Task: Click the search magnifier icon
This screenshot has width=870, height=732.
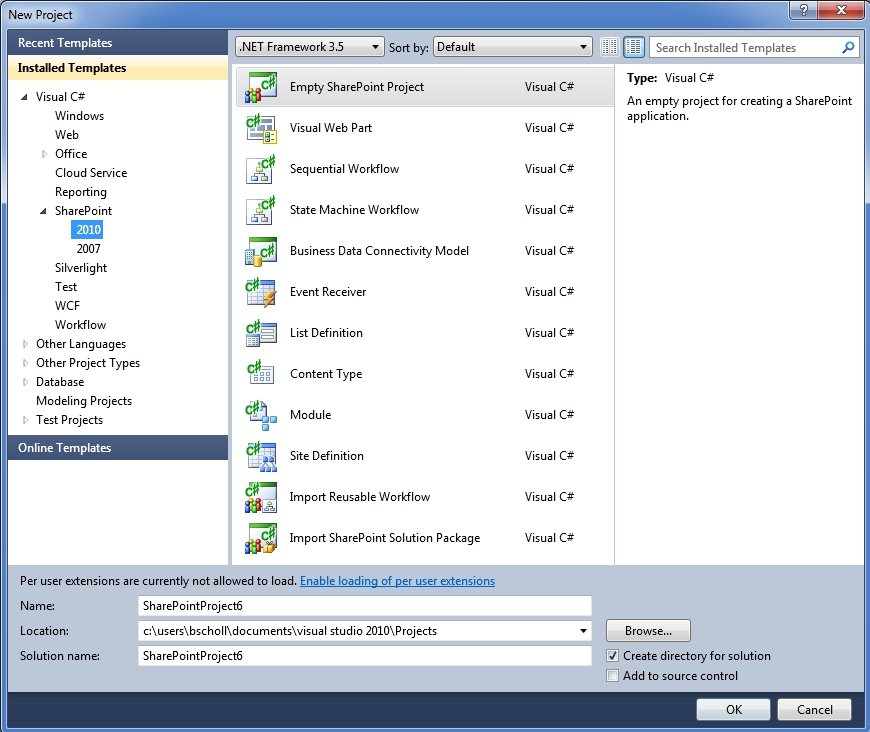Action: point(848,48)
